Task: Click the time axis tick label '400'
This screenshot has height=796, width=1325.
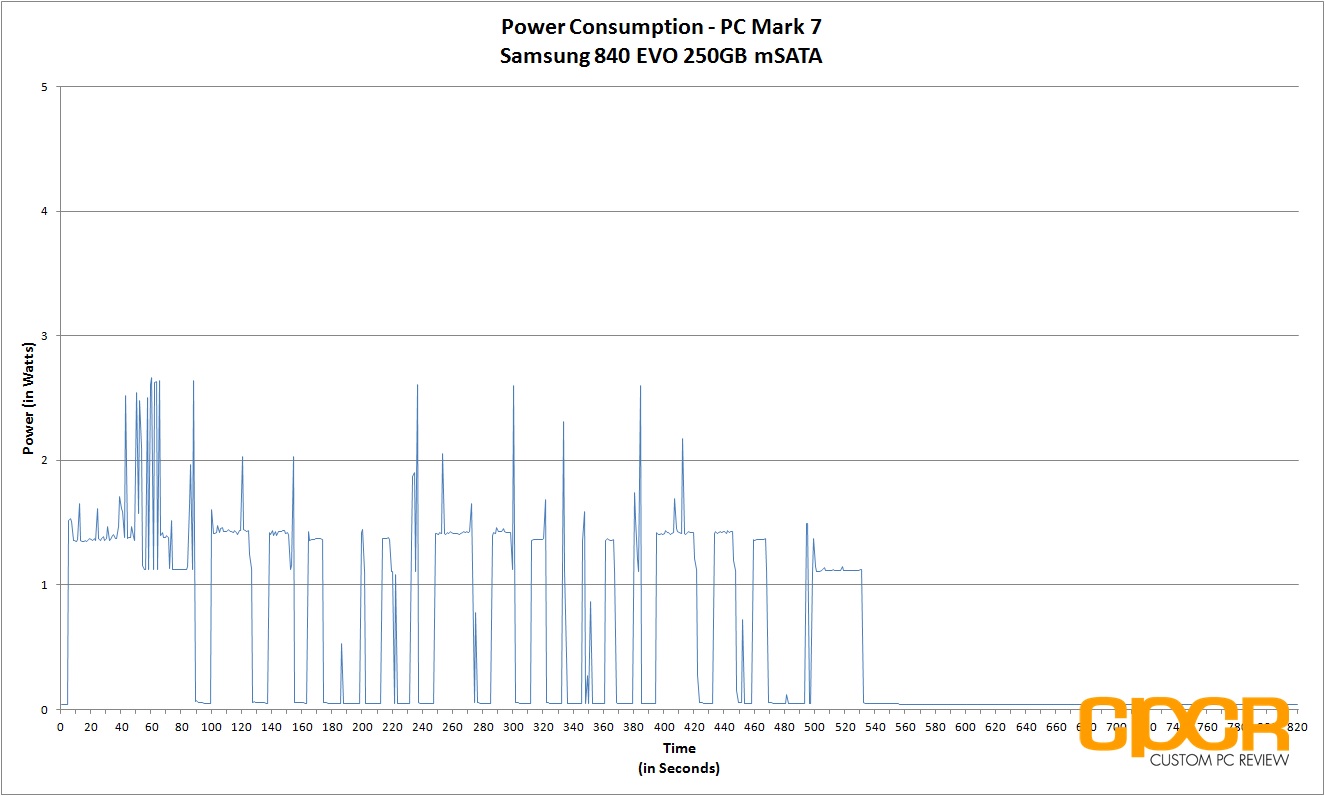Action: click(x=664, y=727)
